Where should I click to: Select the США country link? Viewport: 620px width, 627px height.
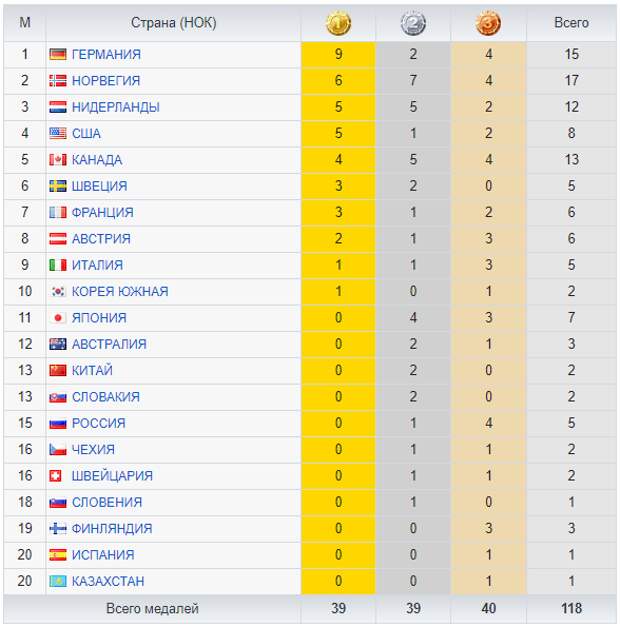86,134
